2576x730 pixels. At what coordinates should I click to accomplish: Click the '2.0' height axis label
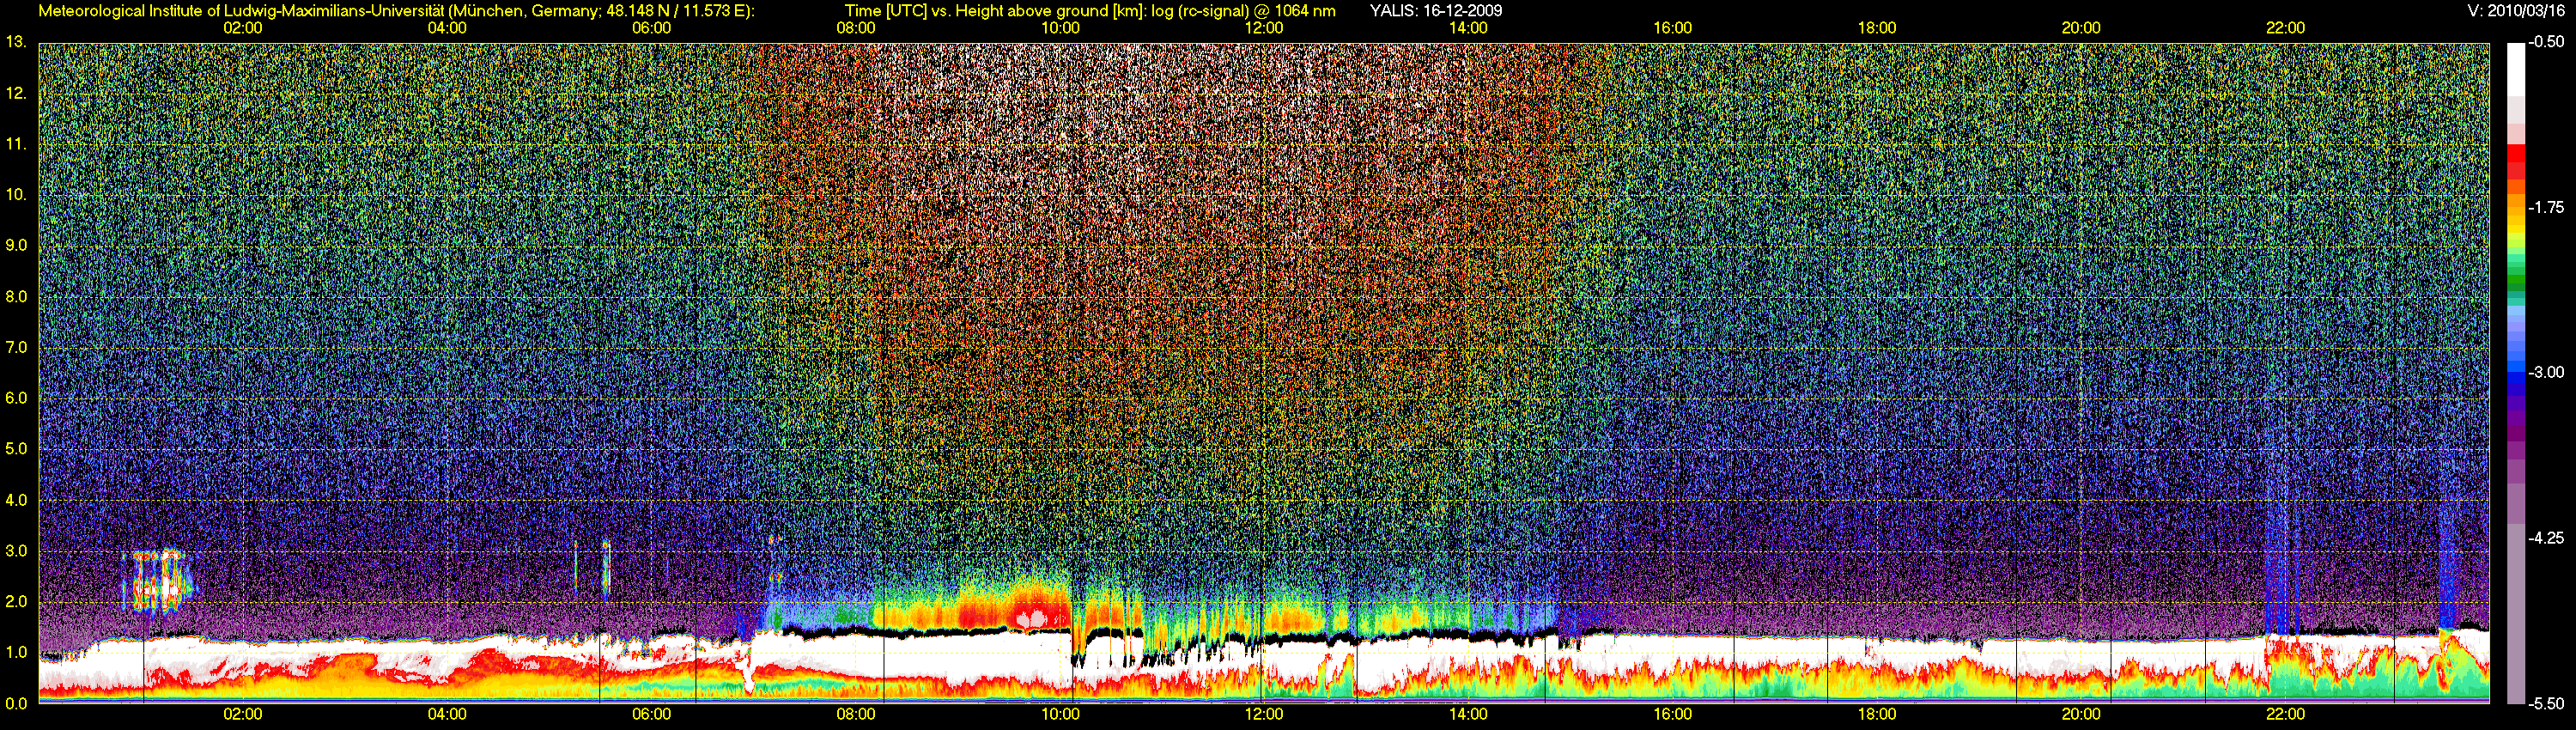(x=16, y=601)
